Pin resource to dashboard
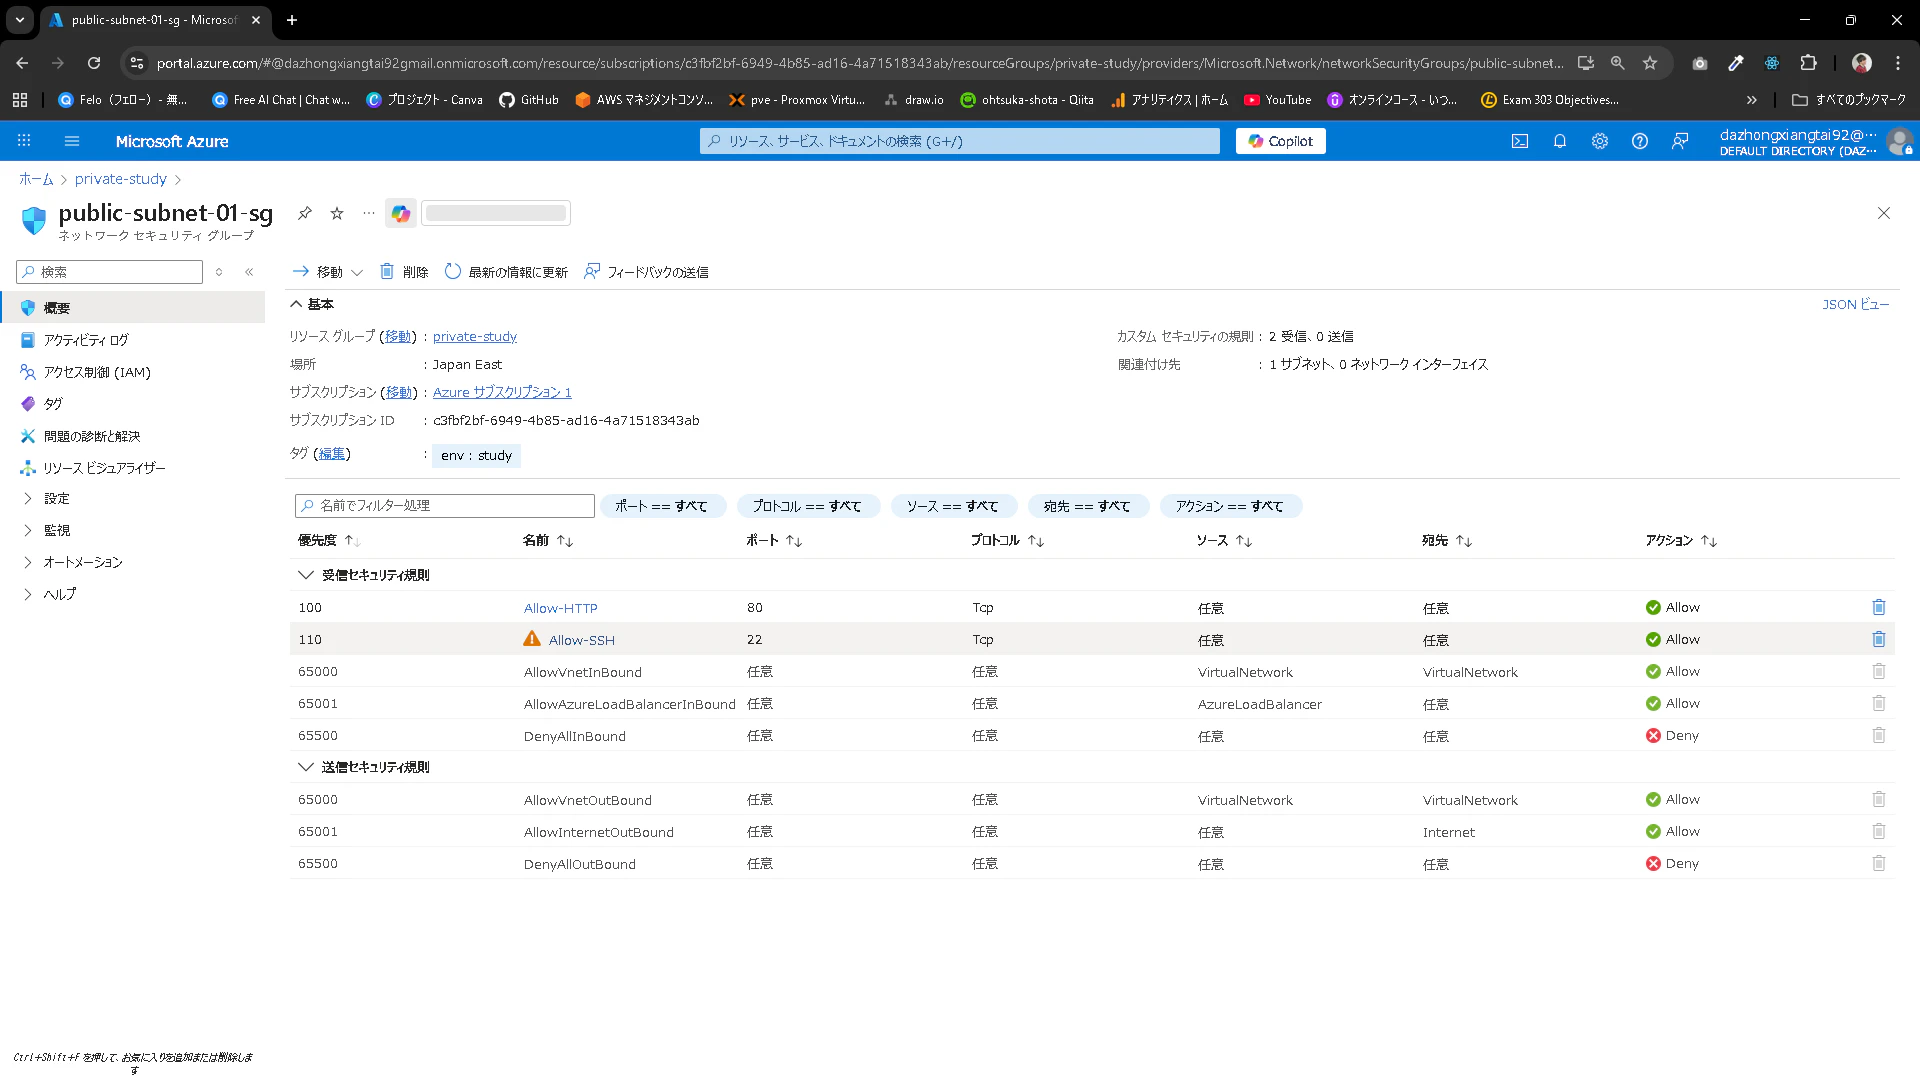 tap(305, 213)
